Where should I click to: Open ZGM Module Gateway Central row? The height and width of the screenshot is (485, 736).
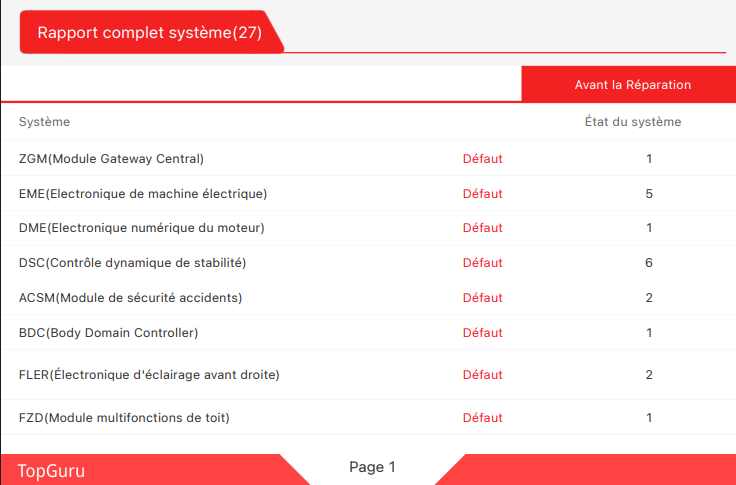pyautogui.click(x=111, y=159)
